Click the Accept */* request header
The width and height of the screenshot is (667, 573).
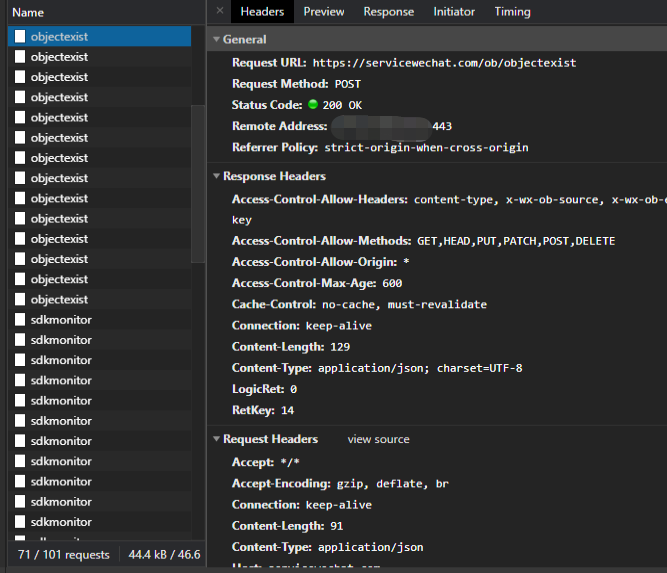265,462
